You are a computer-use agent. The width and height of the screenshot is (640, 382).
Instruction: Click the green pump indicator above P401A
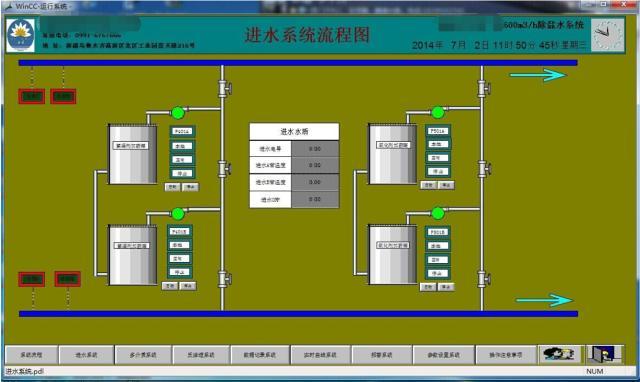pyautogui.click(x=178, y=112)
